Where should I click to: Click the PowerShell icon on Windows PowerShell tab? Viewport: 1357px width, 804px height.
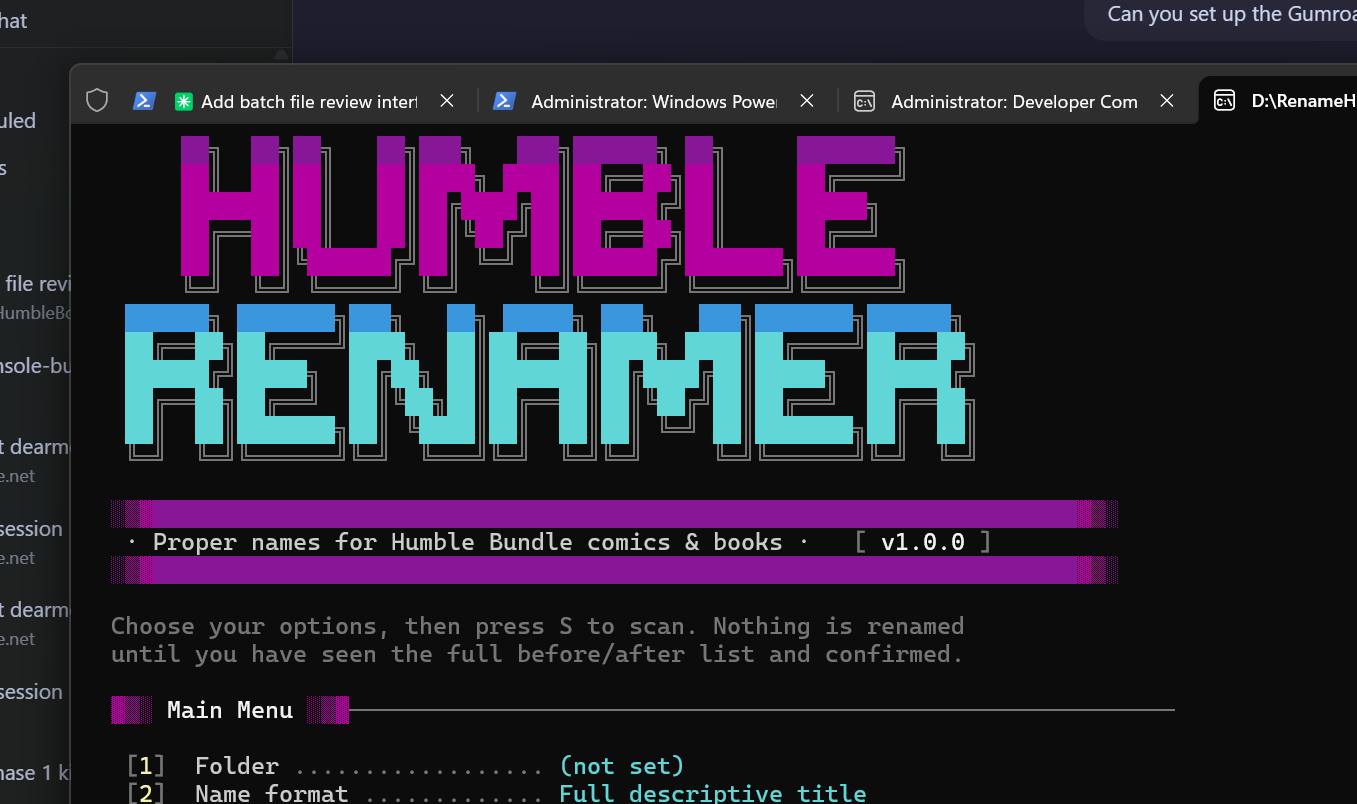click(x=505, y=101)
